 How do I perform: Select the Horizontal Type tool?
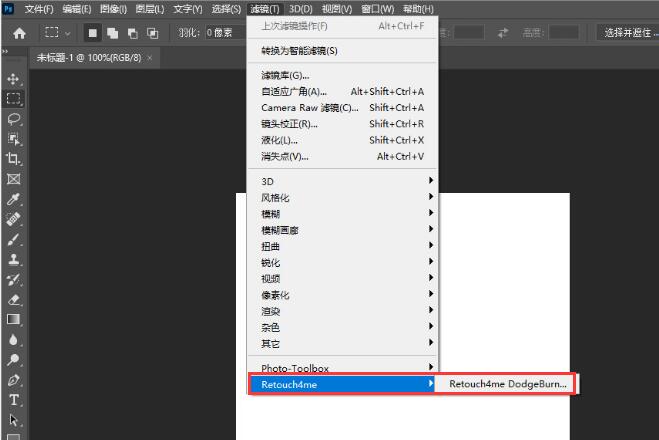(13, 400)
